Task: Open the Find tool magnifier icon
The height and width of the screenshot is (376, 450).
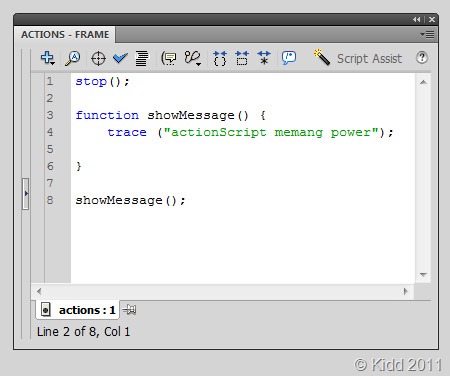Action: (72, 58)
